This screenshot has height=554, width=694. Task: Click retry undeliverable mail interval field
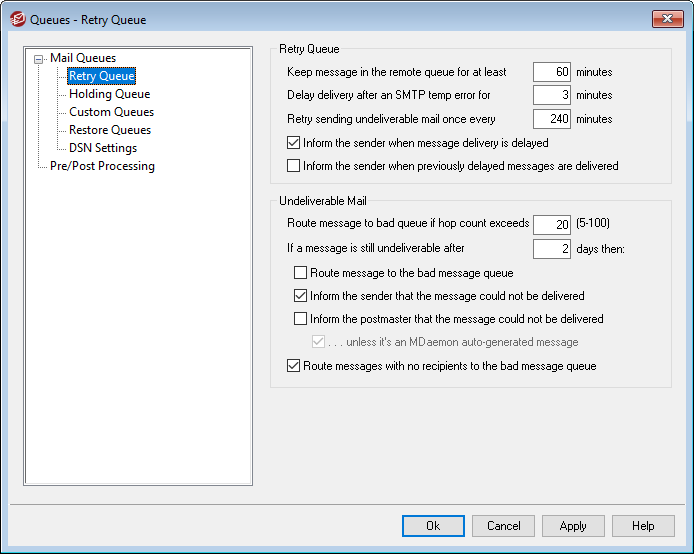(551, 119)
